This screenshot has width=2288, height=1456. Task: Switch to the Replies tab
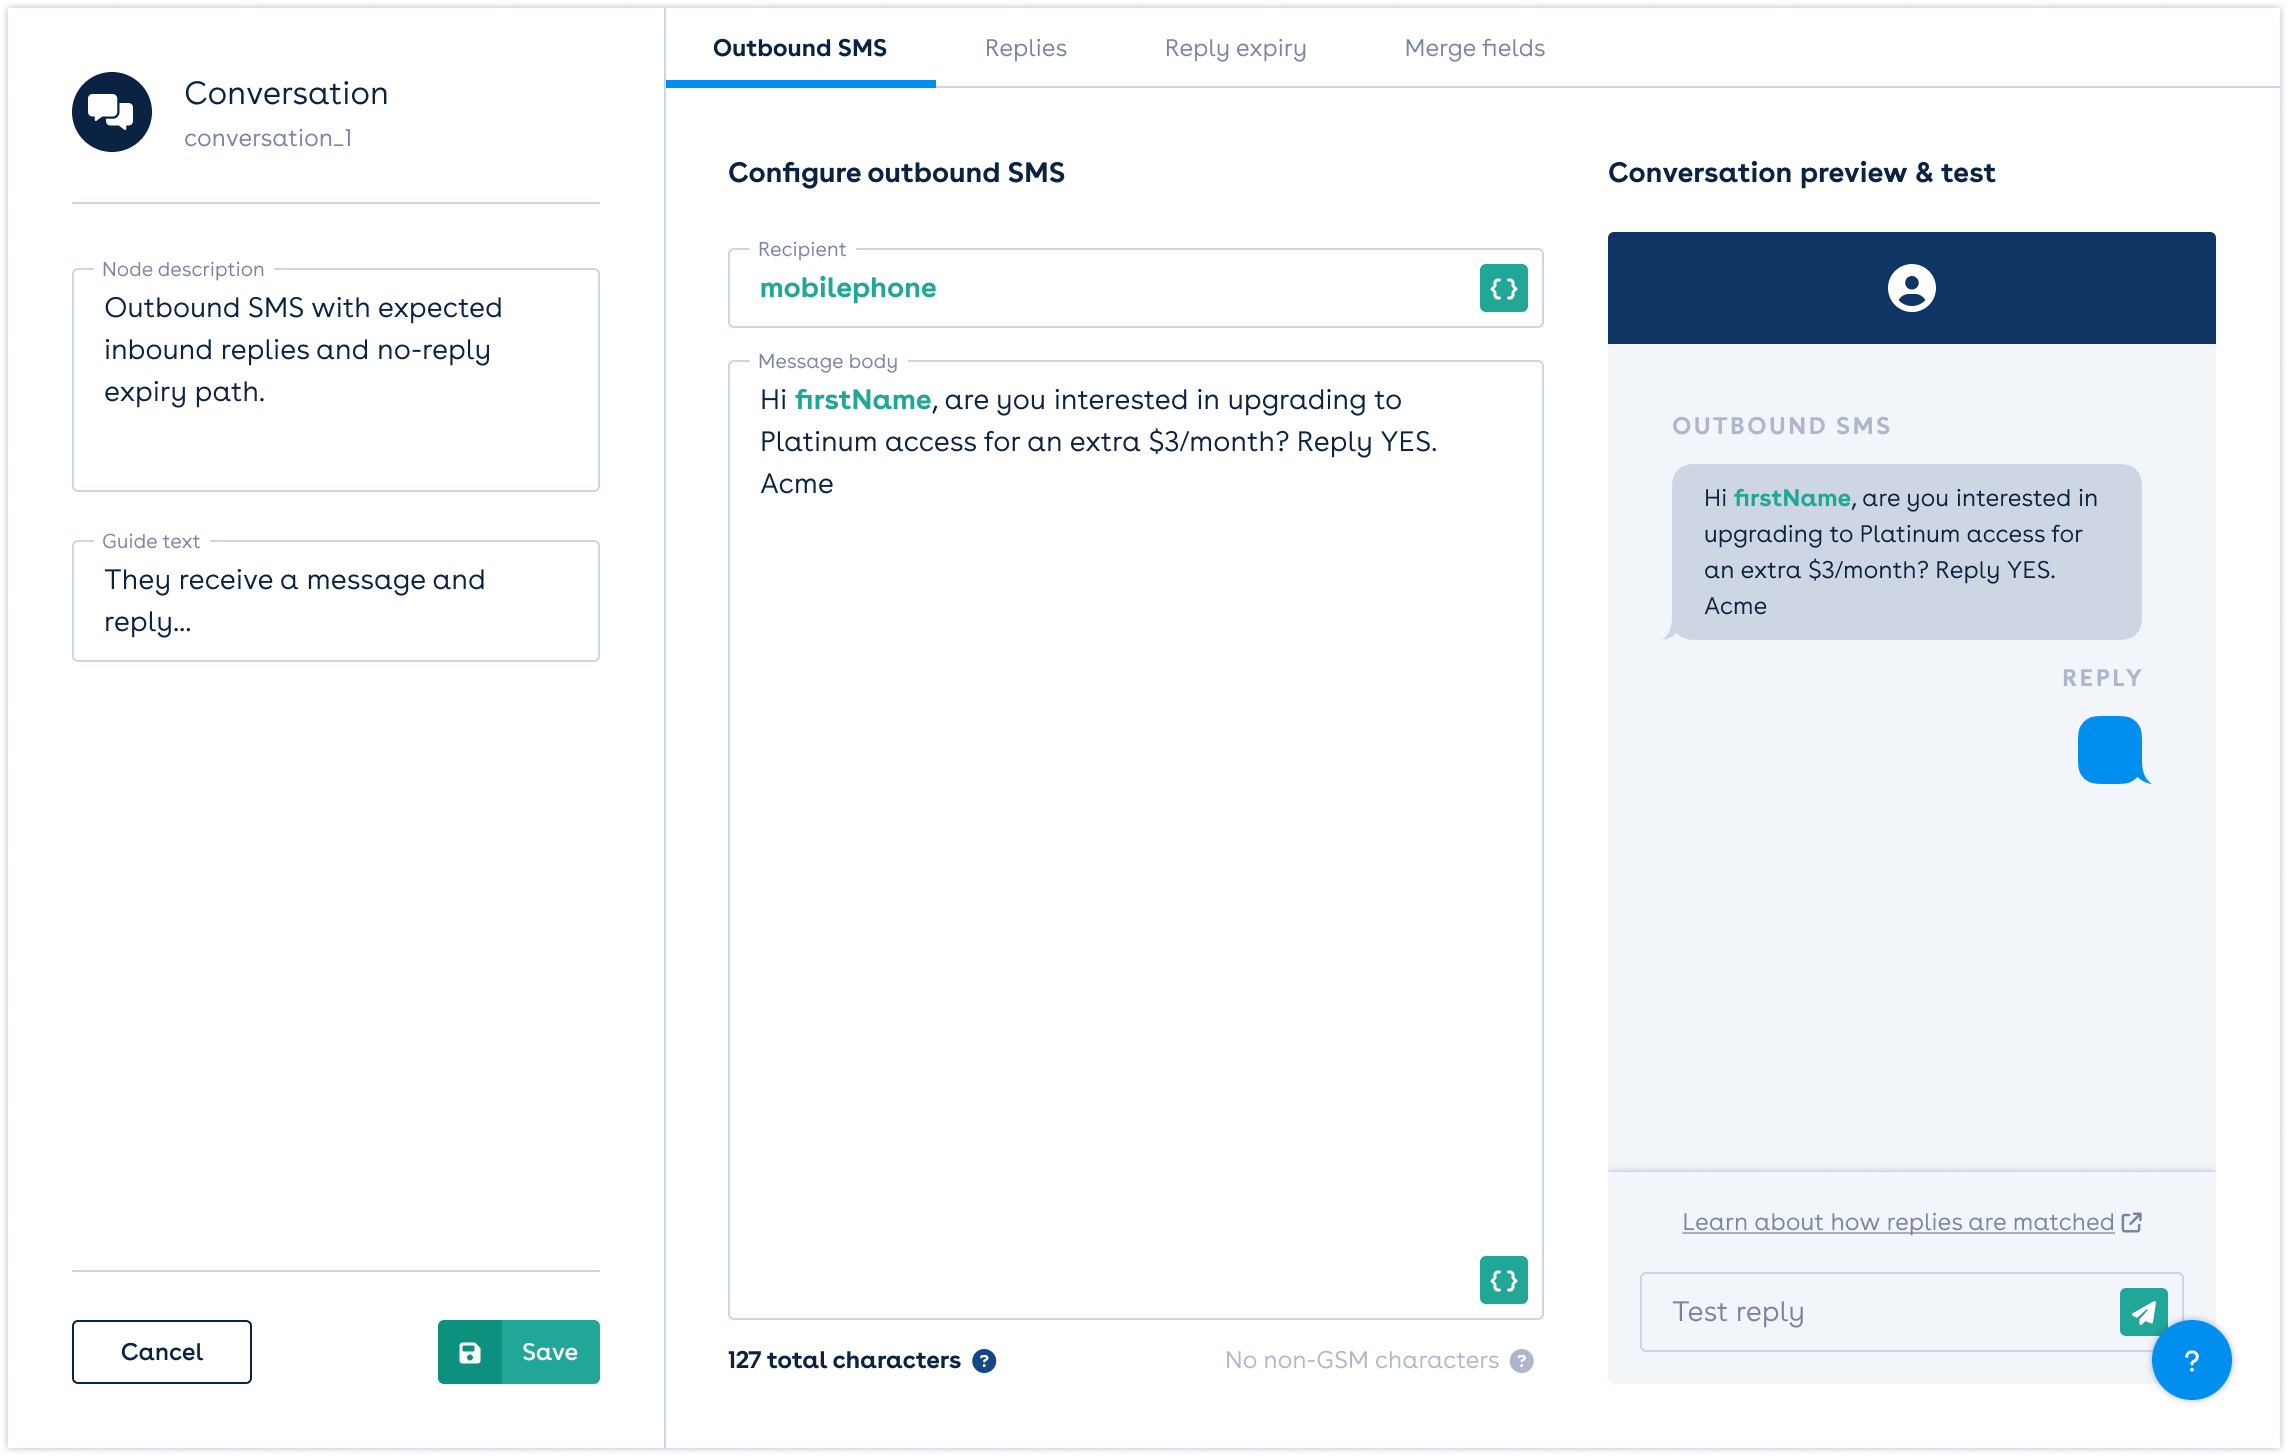[1025, 48]
